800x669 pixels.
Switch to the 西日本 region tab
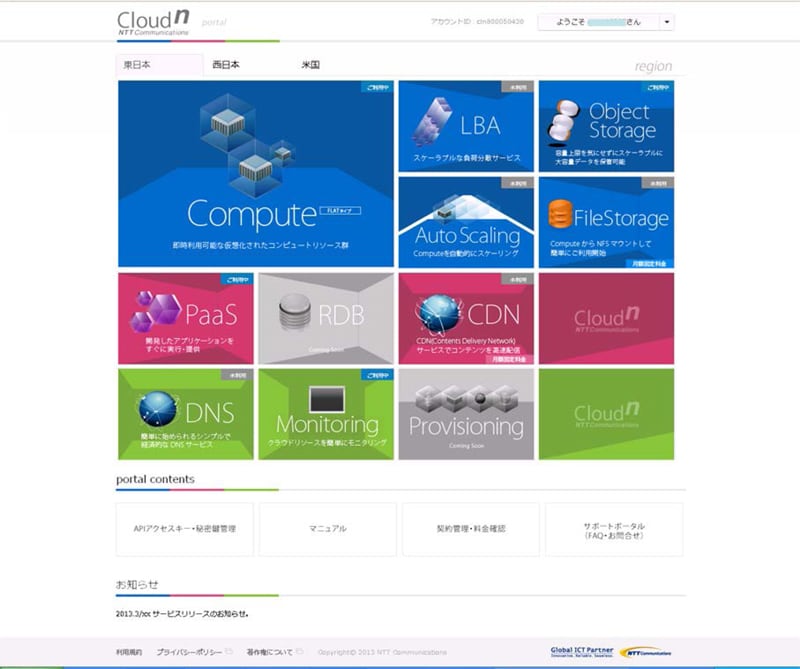click(x=226, y=65)
